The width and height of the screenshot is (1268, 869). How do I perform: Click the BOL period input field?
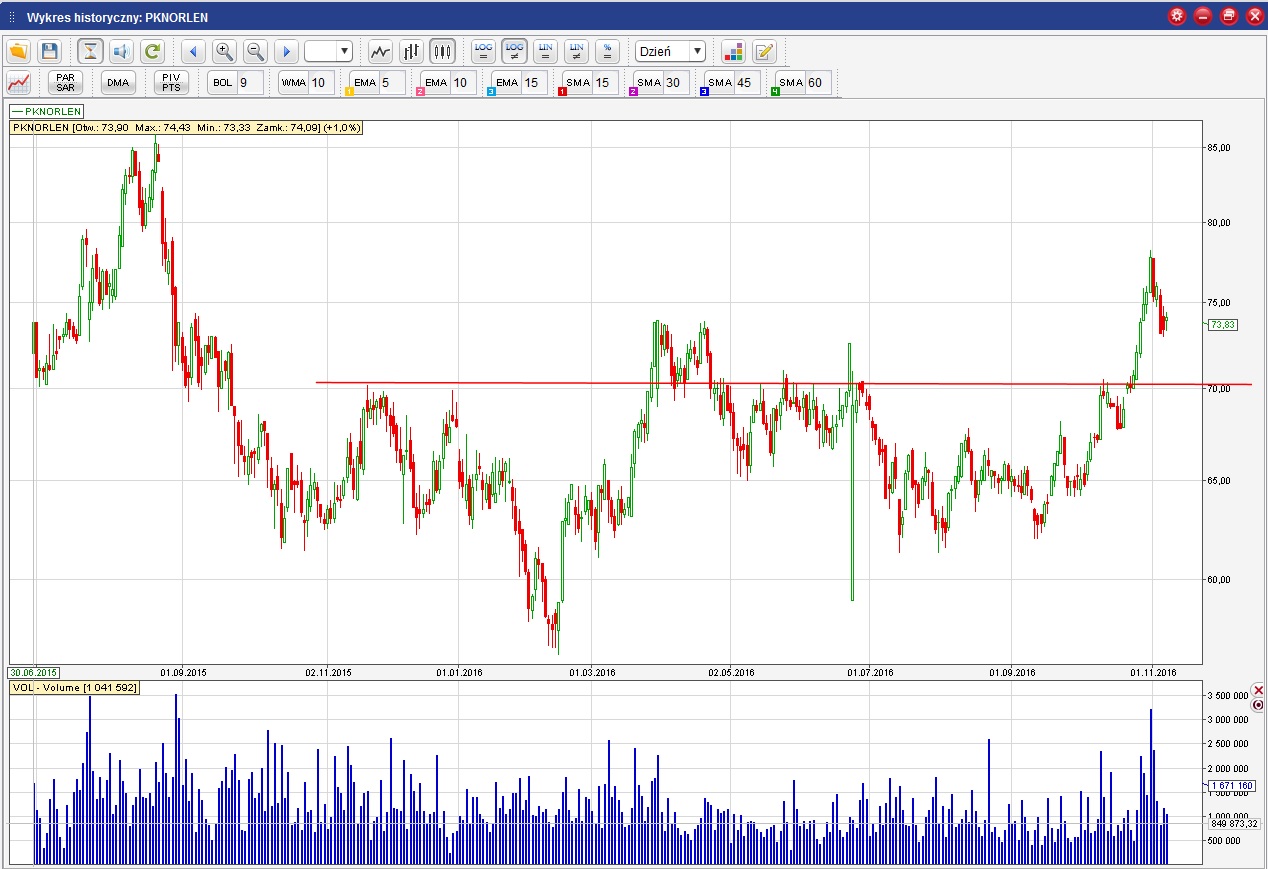point(249,82)
